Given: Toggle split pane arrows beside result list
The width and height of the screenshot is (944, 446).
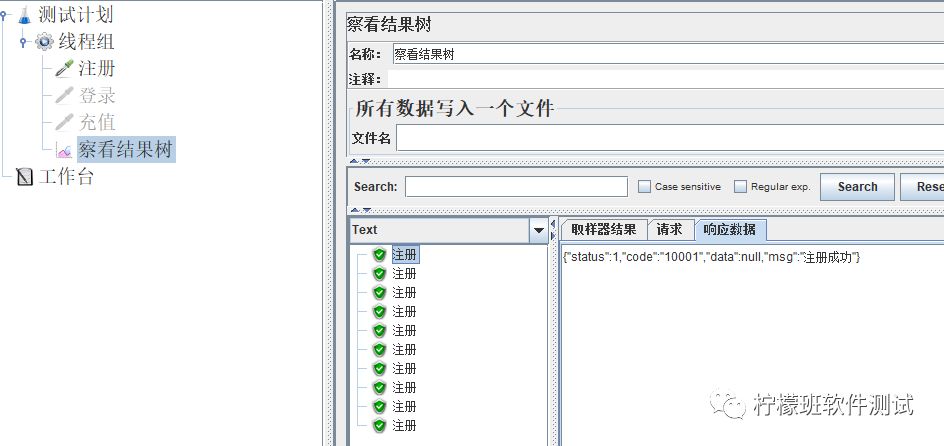Looking at the screenshot, I should (553, 230).
